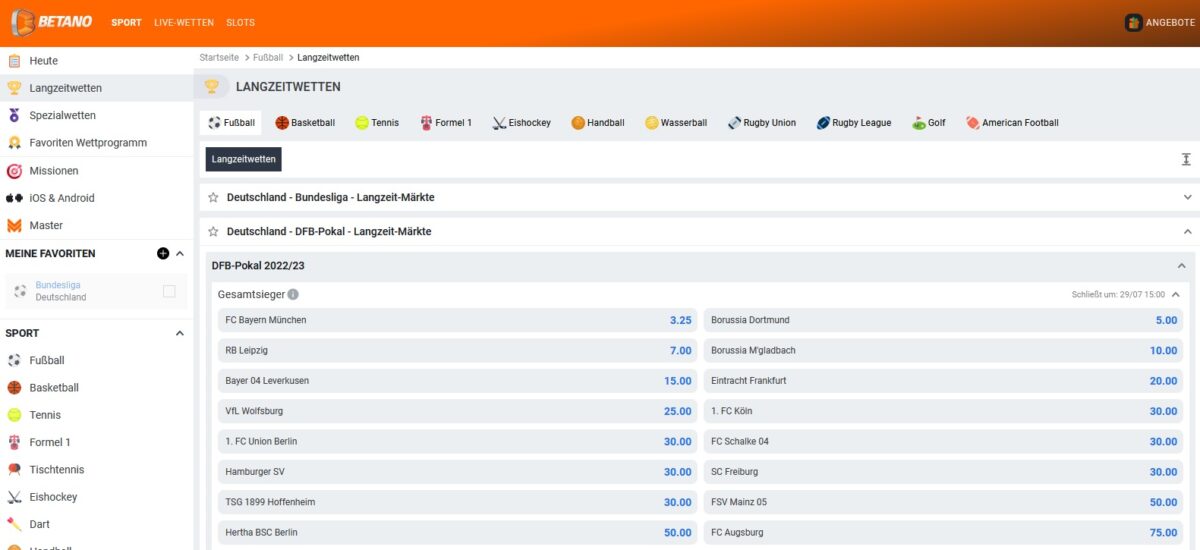The height and width of the screenshot is (550, 1200).
Task: Select the Tennis sport tab
Action: pos(377,123)
